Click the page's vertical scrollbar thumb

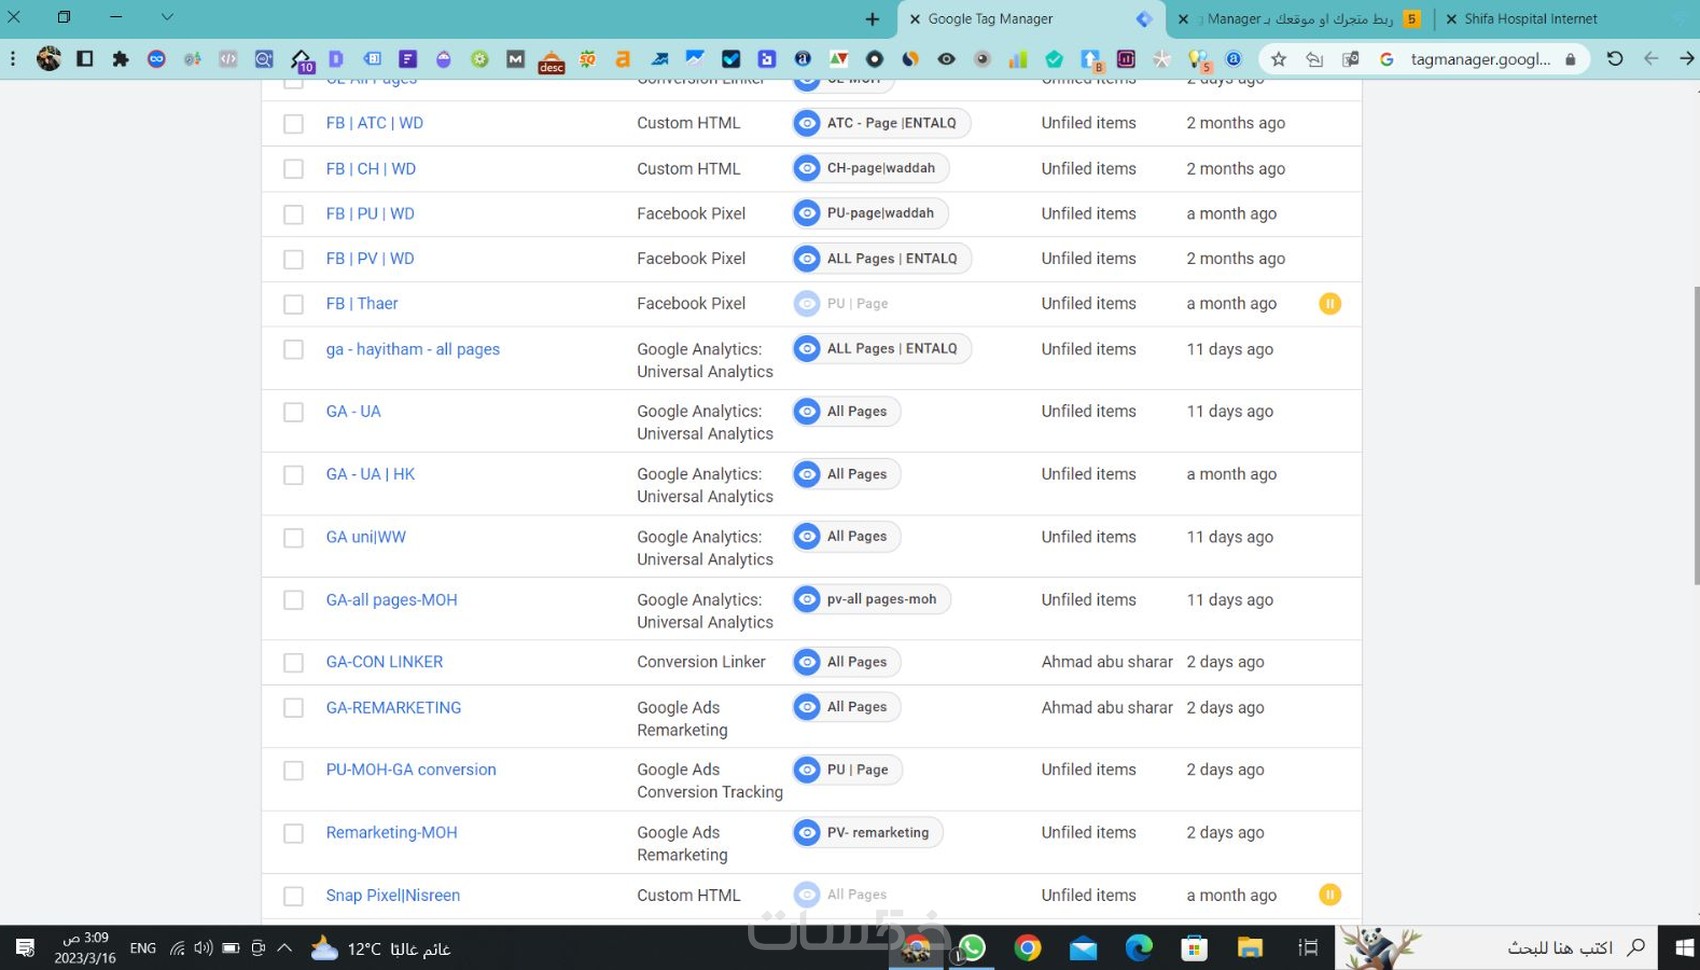point(1696,435)
